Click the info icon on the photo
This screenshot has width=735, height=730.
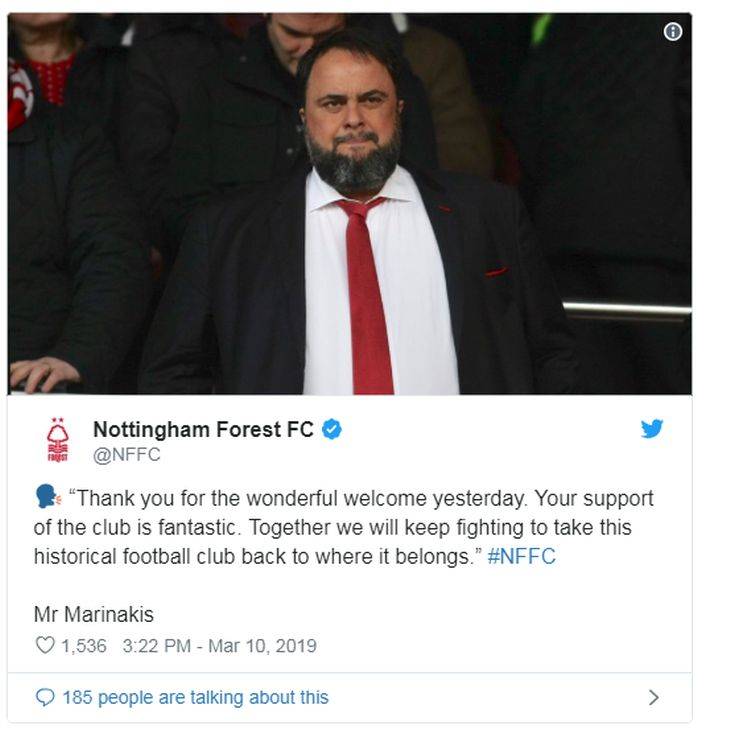pos(673,32)
